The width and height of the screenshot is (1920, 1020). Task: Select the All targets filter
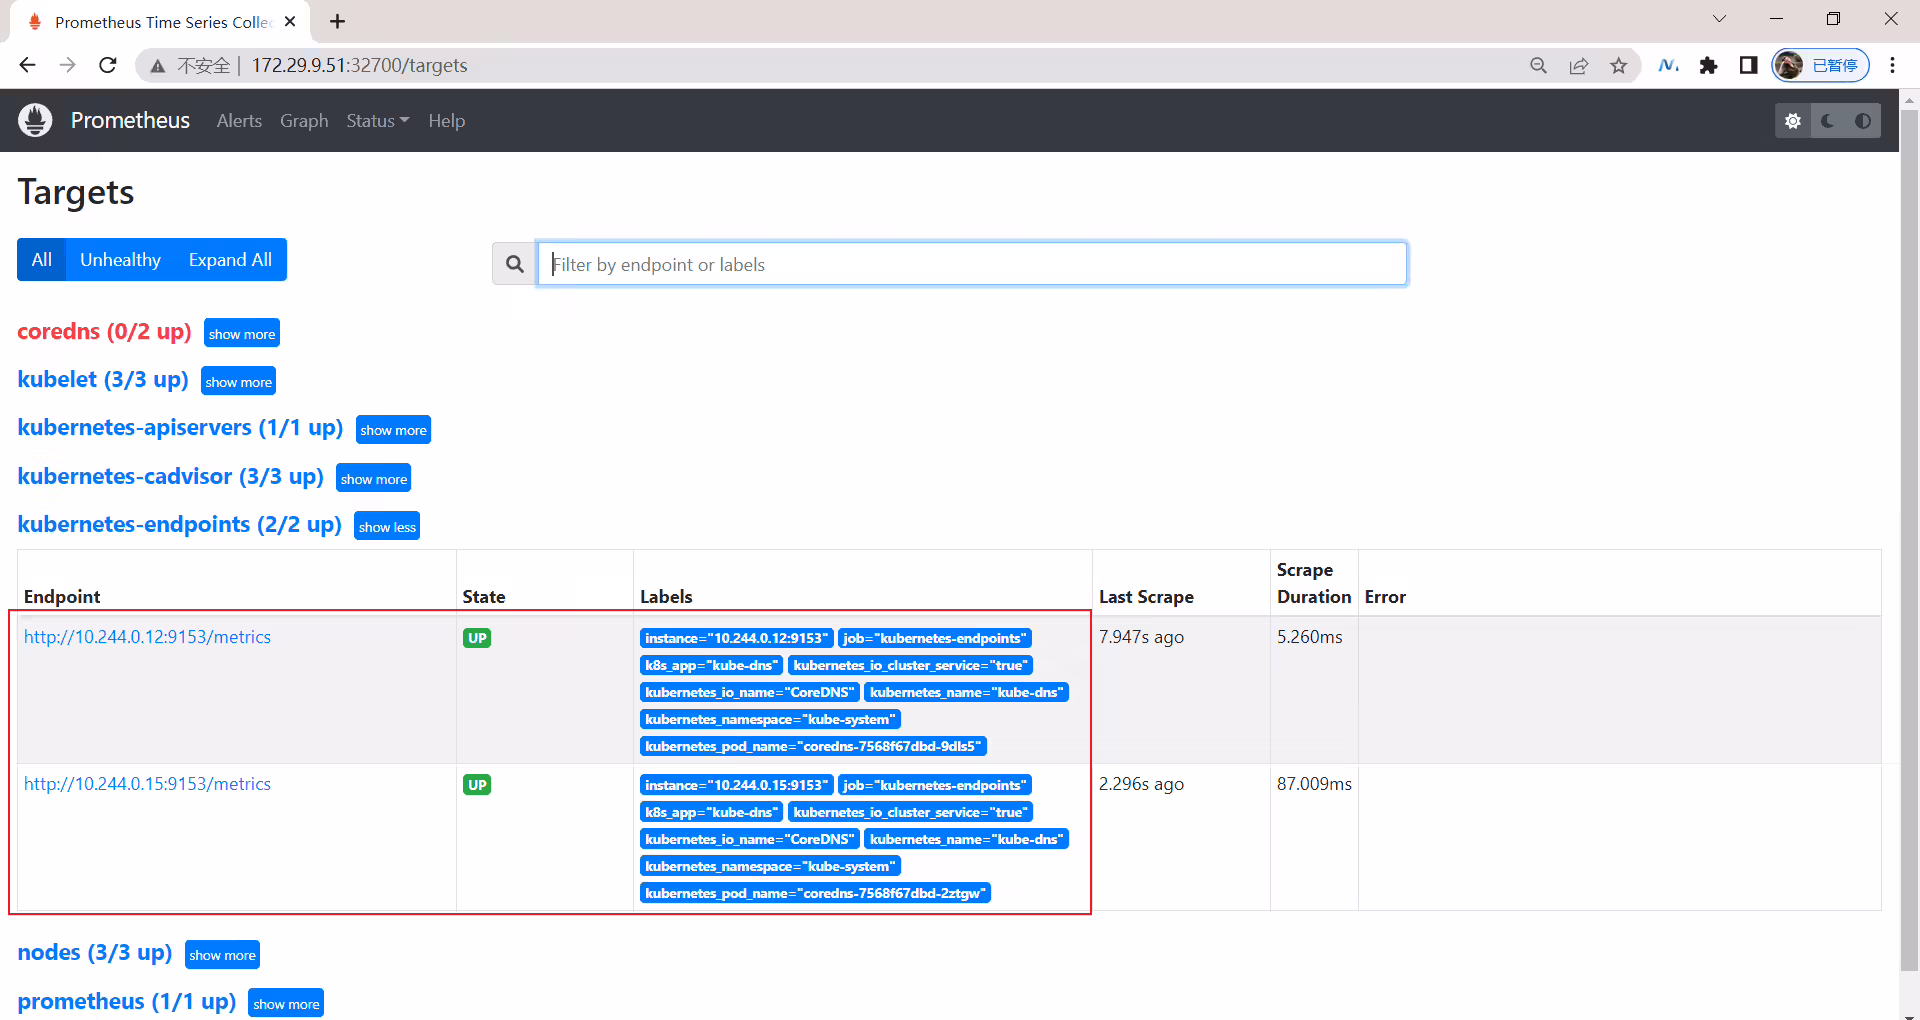coord(41,260)
